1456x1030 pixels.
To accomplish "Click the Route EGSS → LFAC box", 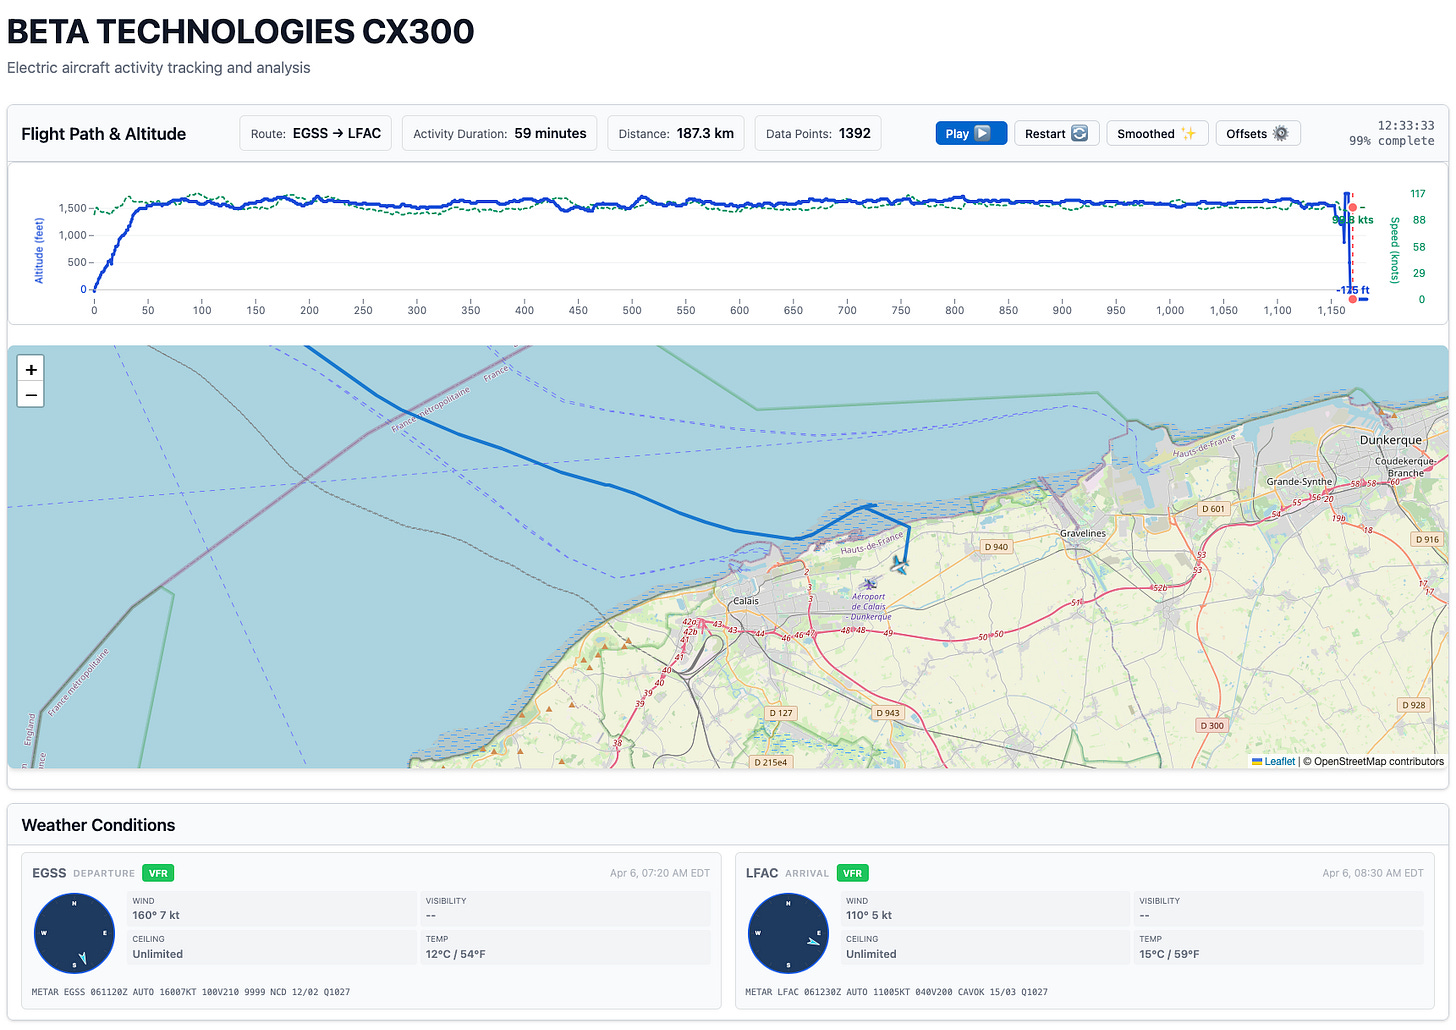I will (x=316, y=133).
